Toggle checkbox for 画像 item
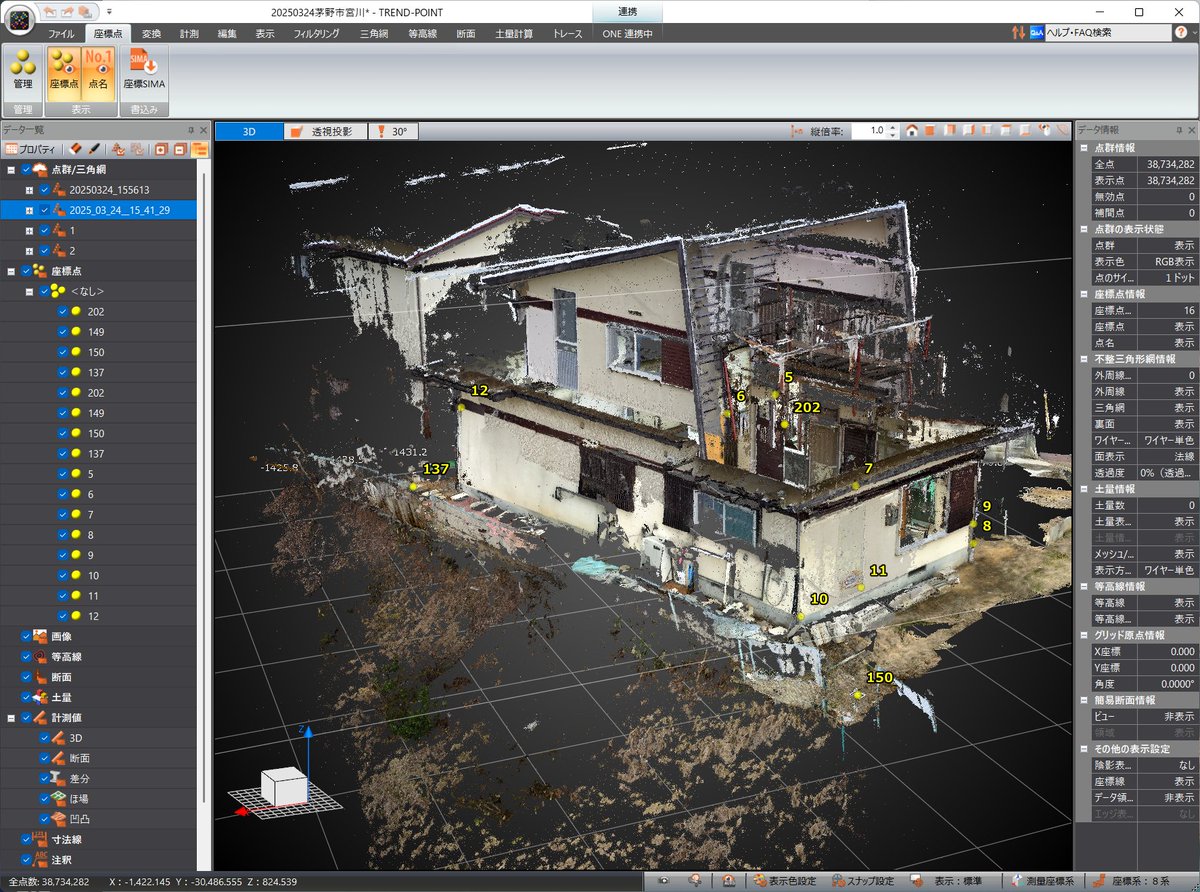The width and height of the screenshot is (1200, 892). [x=27, y=636]
